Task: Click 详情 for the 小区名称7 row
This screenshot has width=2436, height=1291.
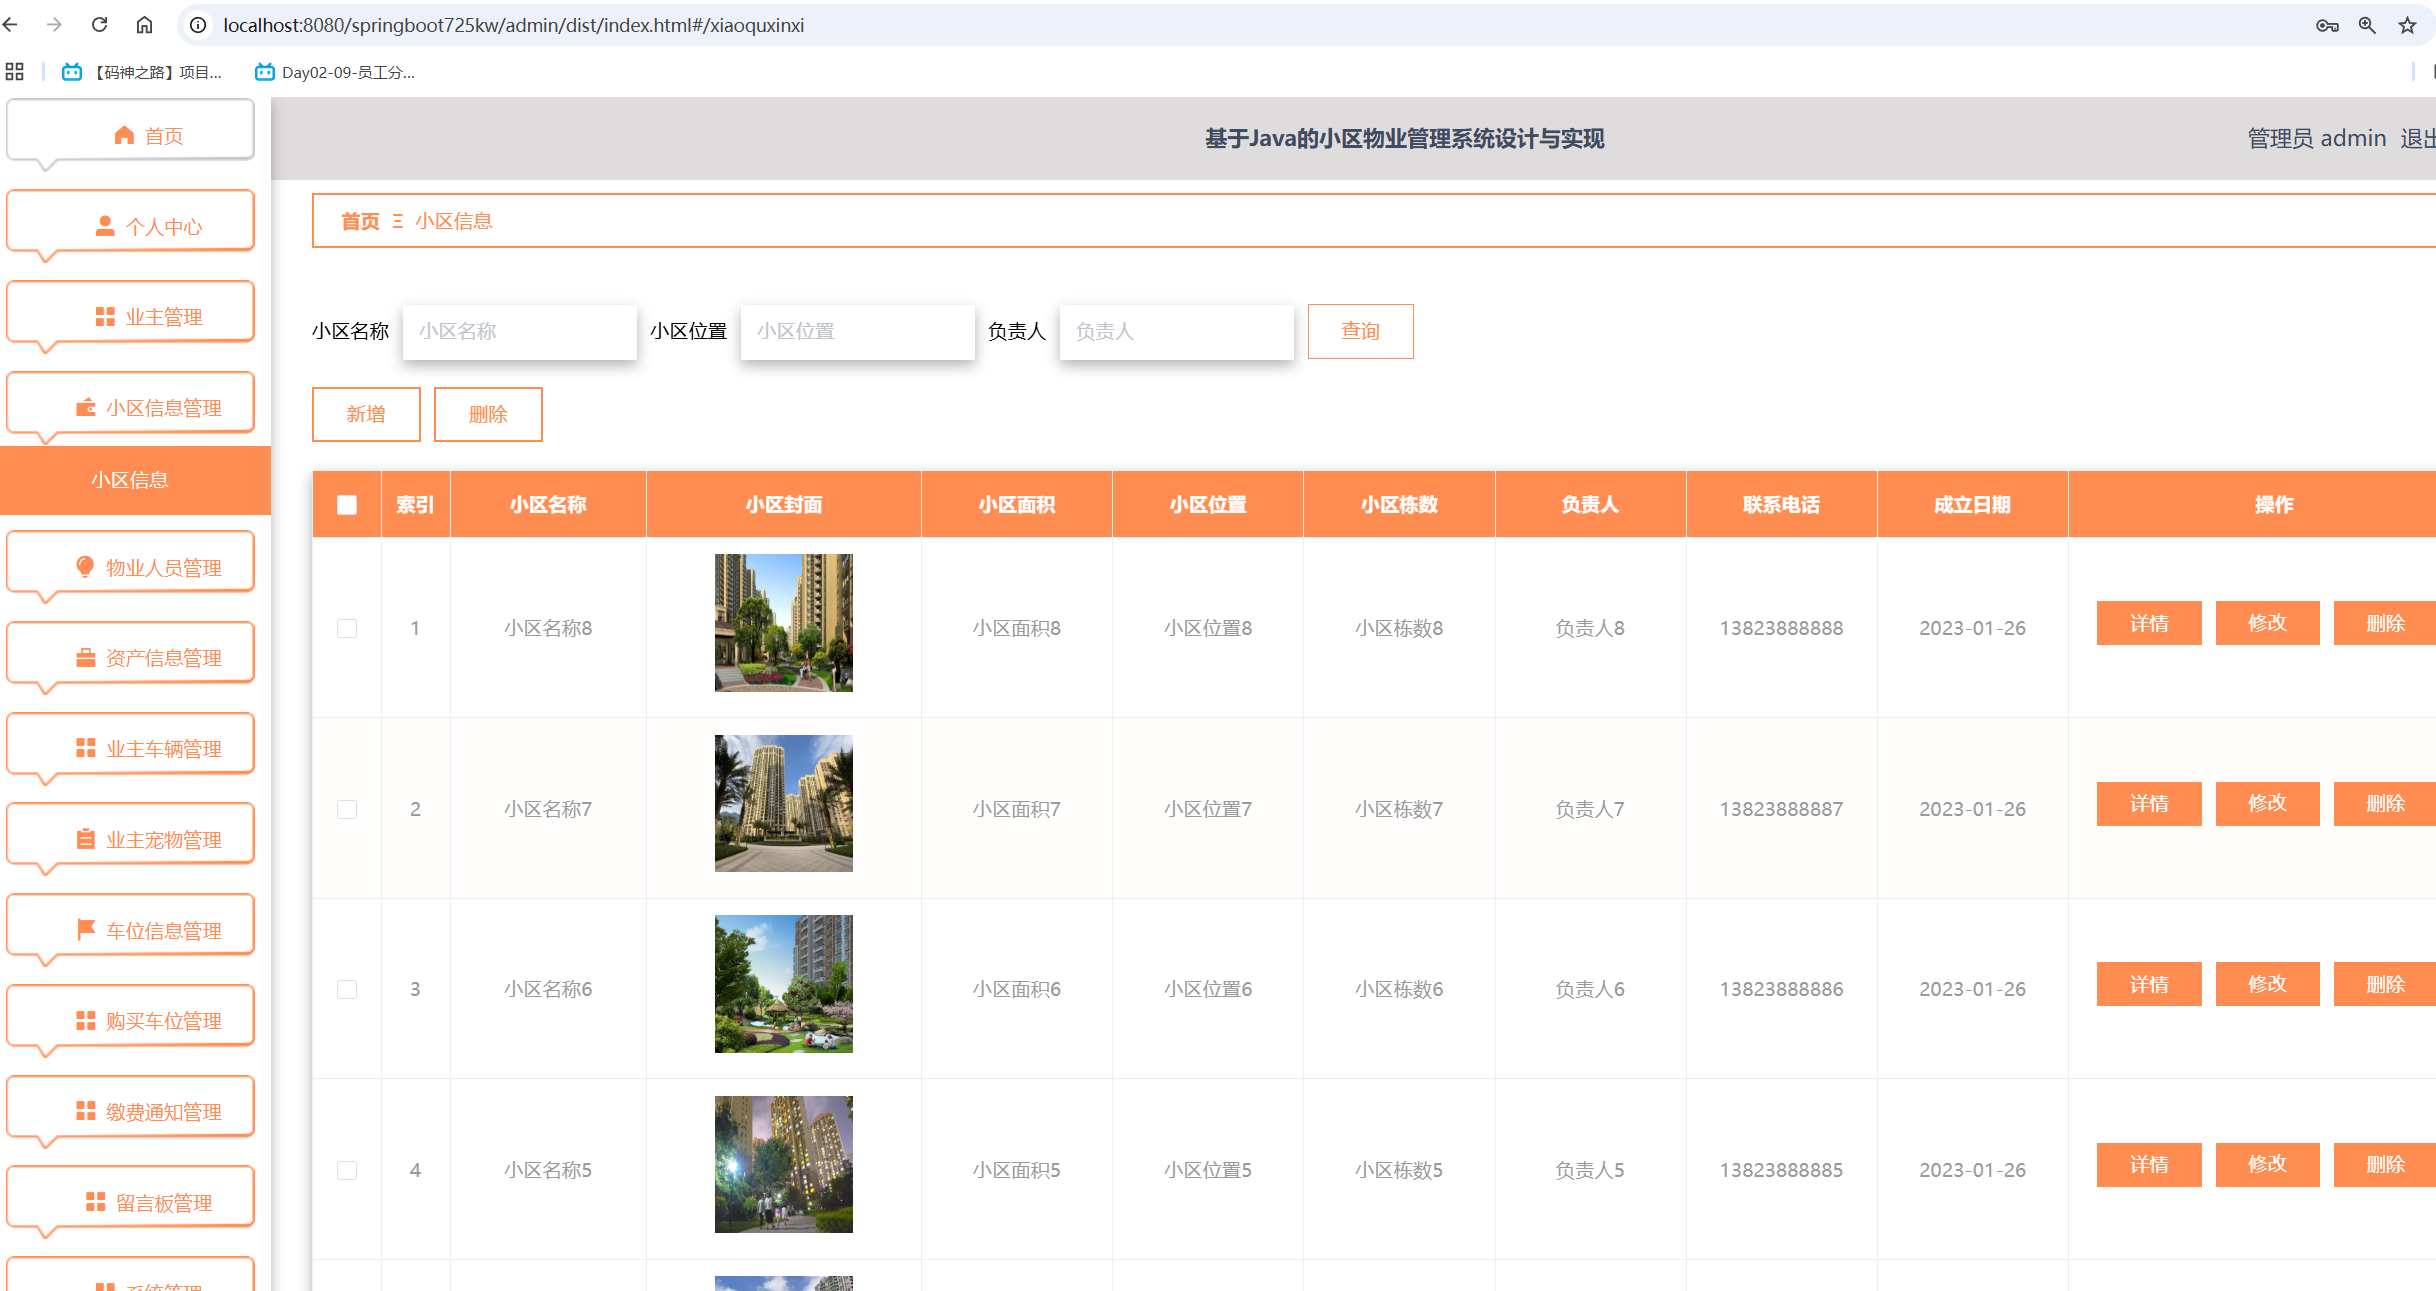Action: click(2149, 804)
